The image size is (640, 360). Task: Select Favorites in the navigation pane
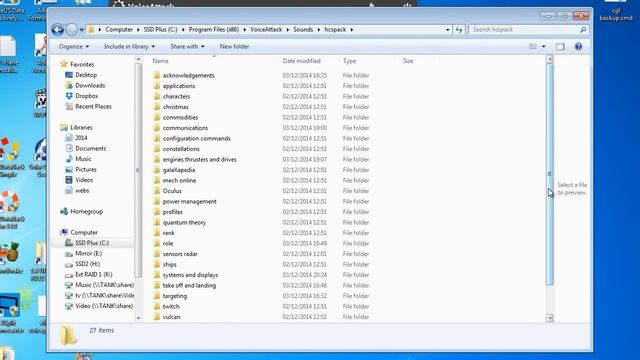click(x=82, y=64)
